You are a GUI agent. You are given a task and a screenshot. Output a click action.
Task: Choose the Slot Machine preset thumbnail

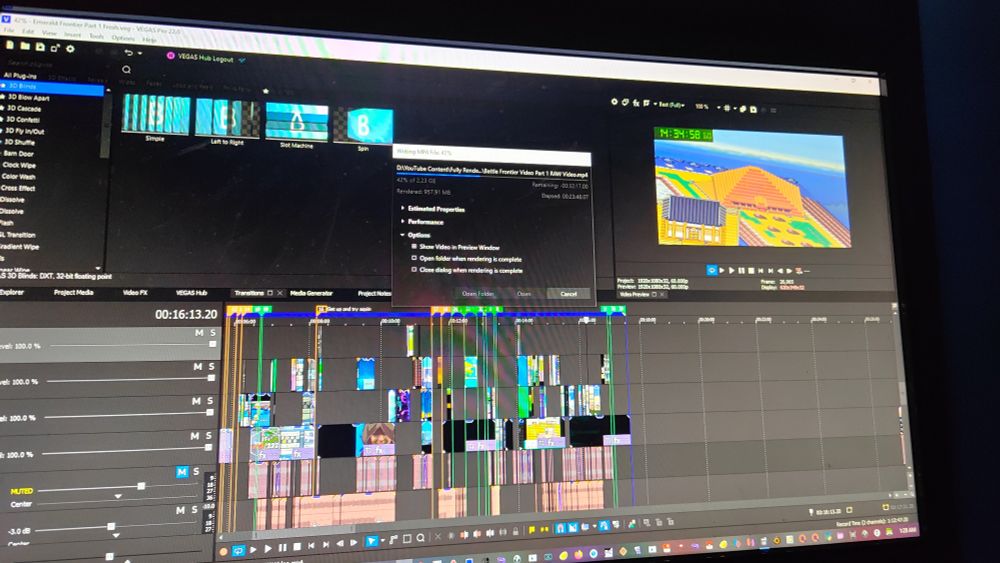click(297, 122)
